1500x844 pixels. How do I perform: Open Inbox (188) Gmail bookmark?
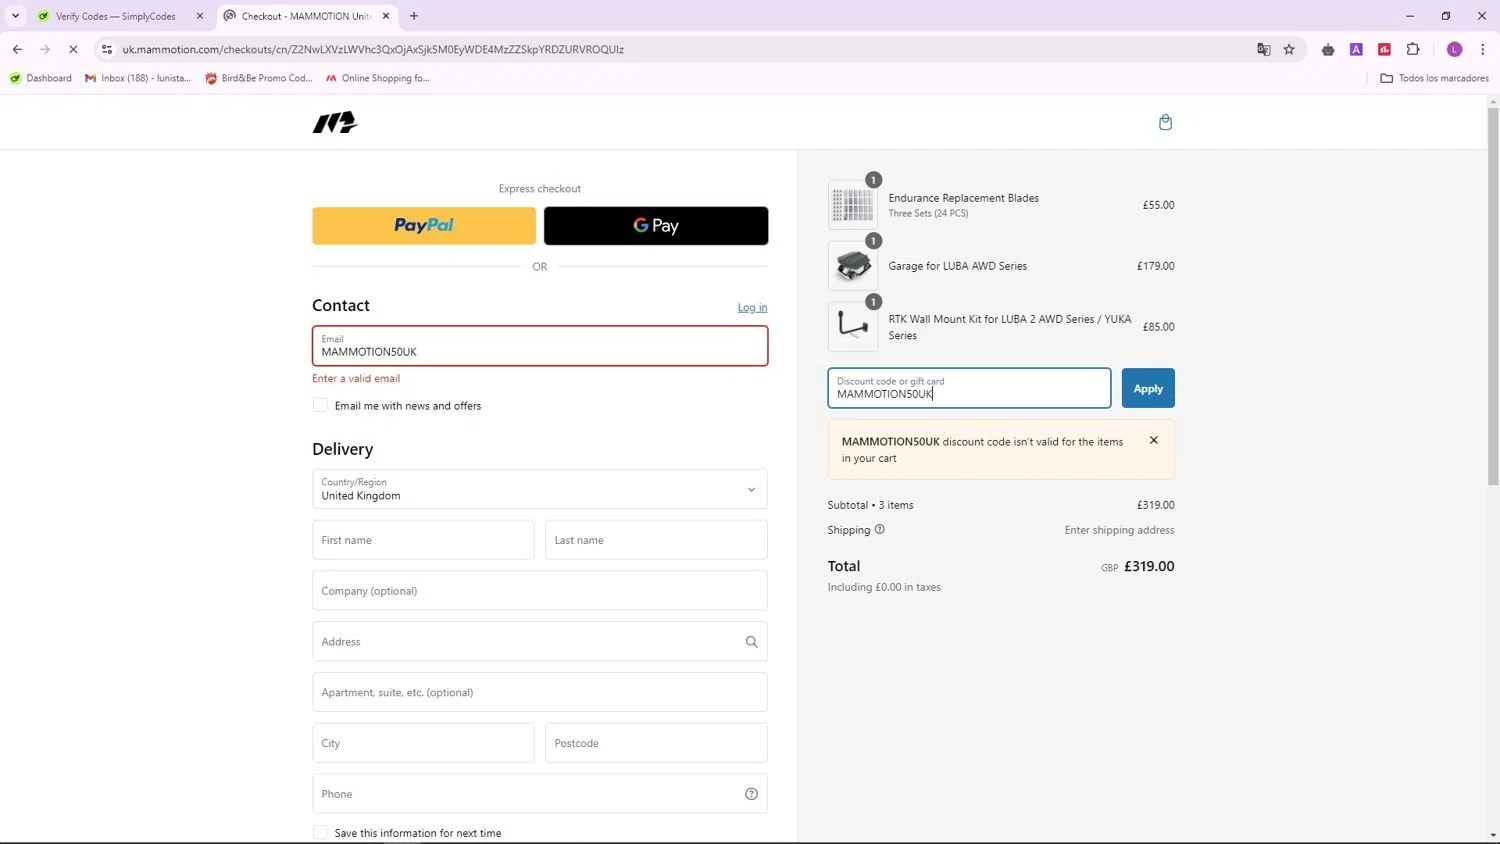click(x=138, y=78)
